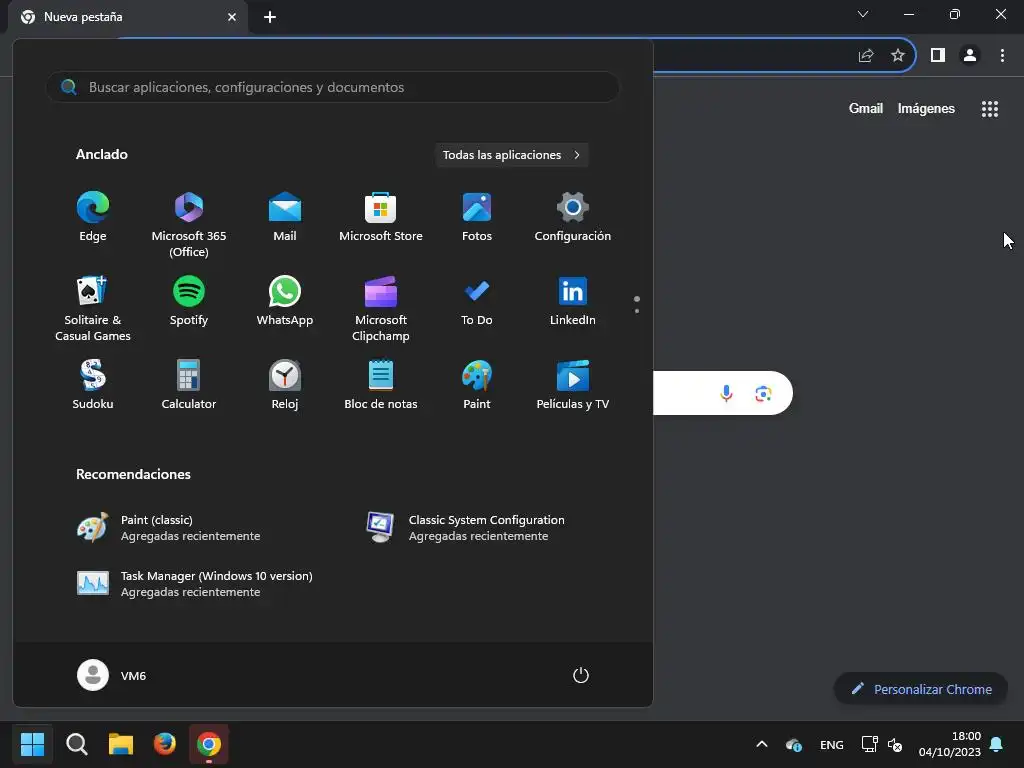Launch Spotify from pinned apps
Image resolution: width=1024 pixels, height=768 pixels.
189,301
